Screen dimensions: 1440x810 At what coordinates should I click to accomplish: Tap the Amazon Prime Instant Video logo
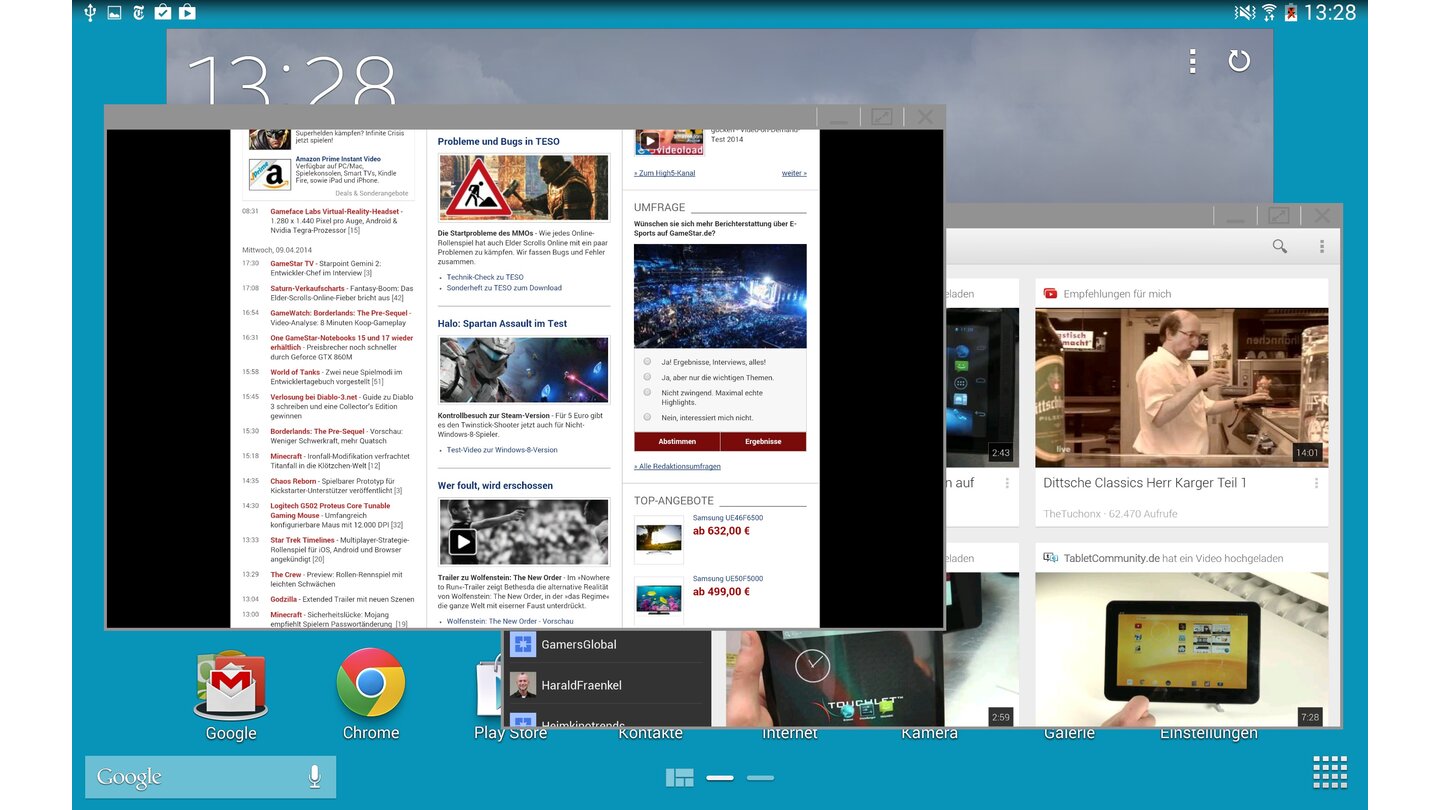point(270,174)
